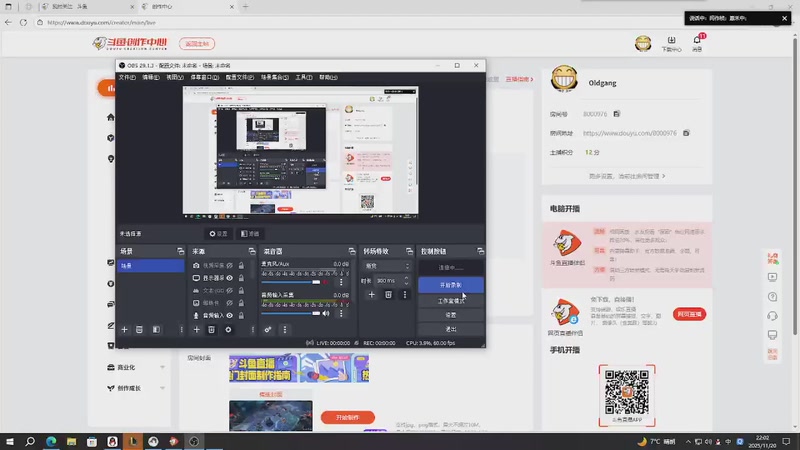Adjust the 300 ms duration spinner arrows
Image resolution: width=800 pixels, height=450 pixels.
point(407,281)
